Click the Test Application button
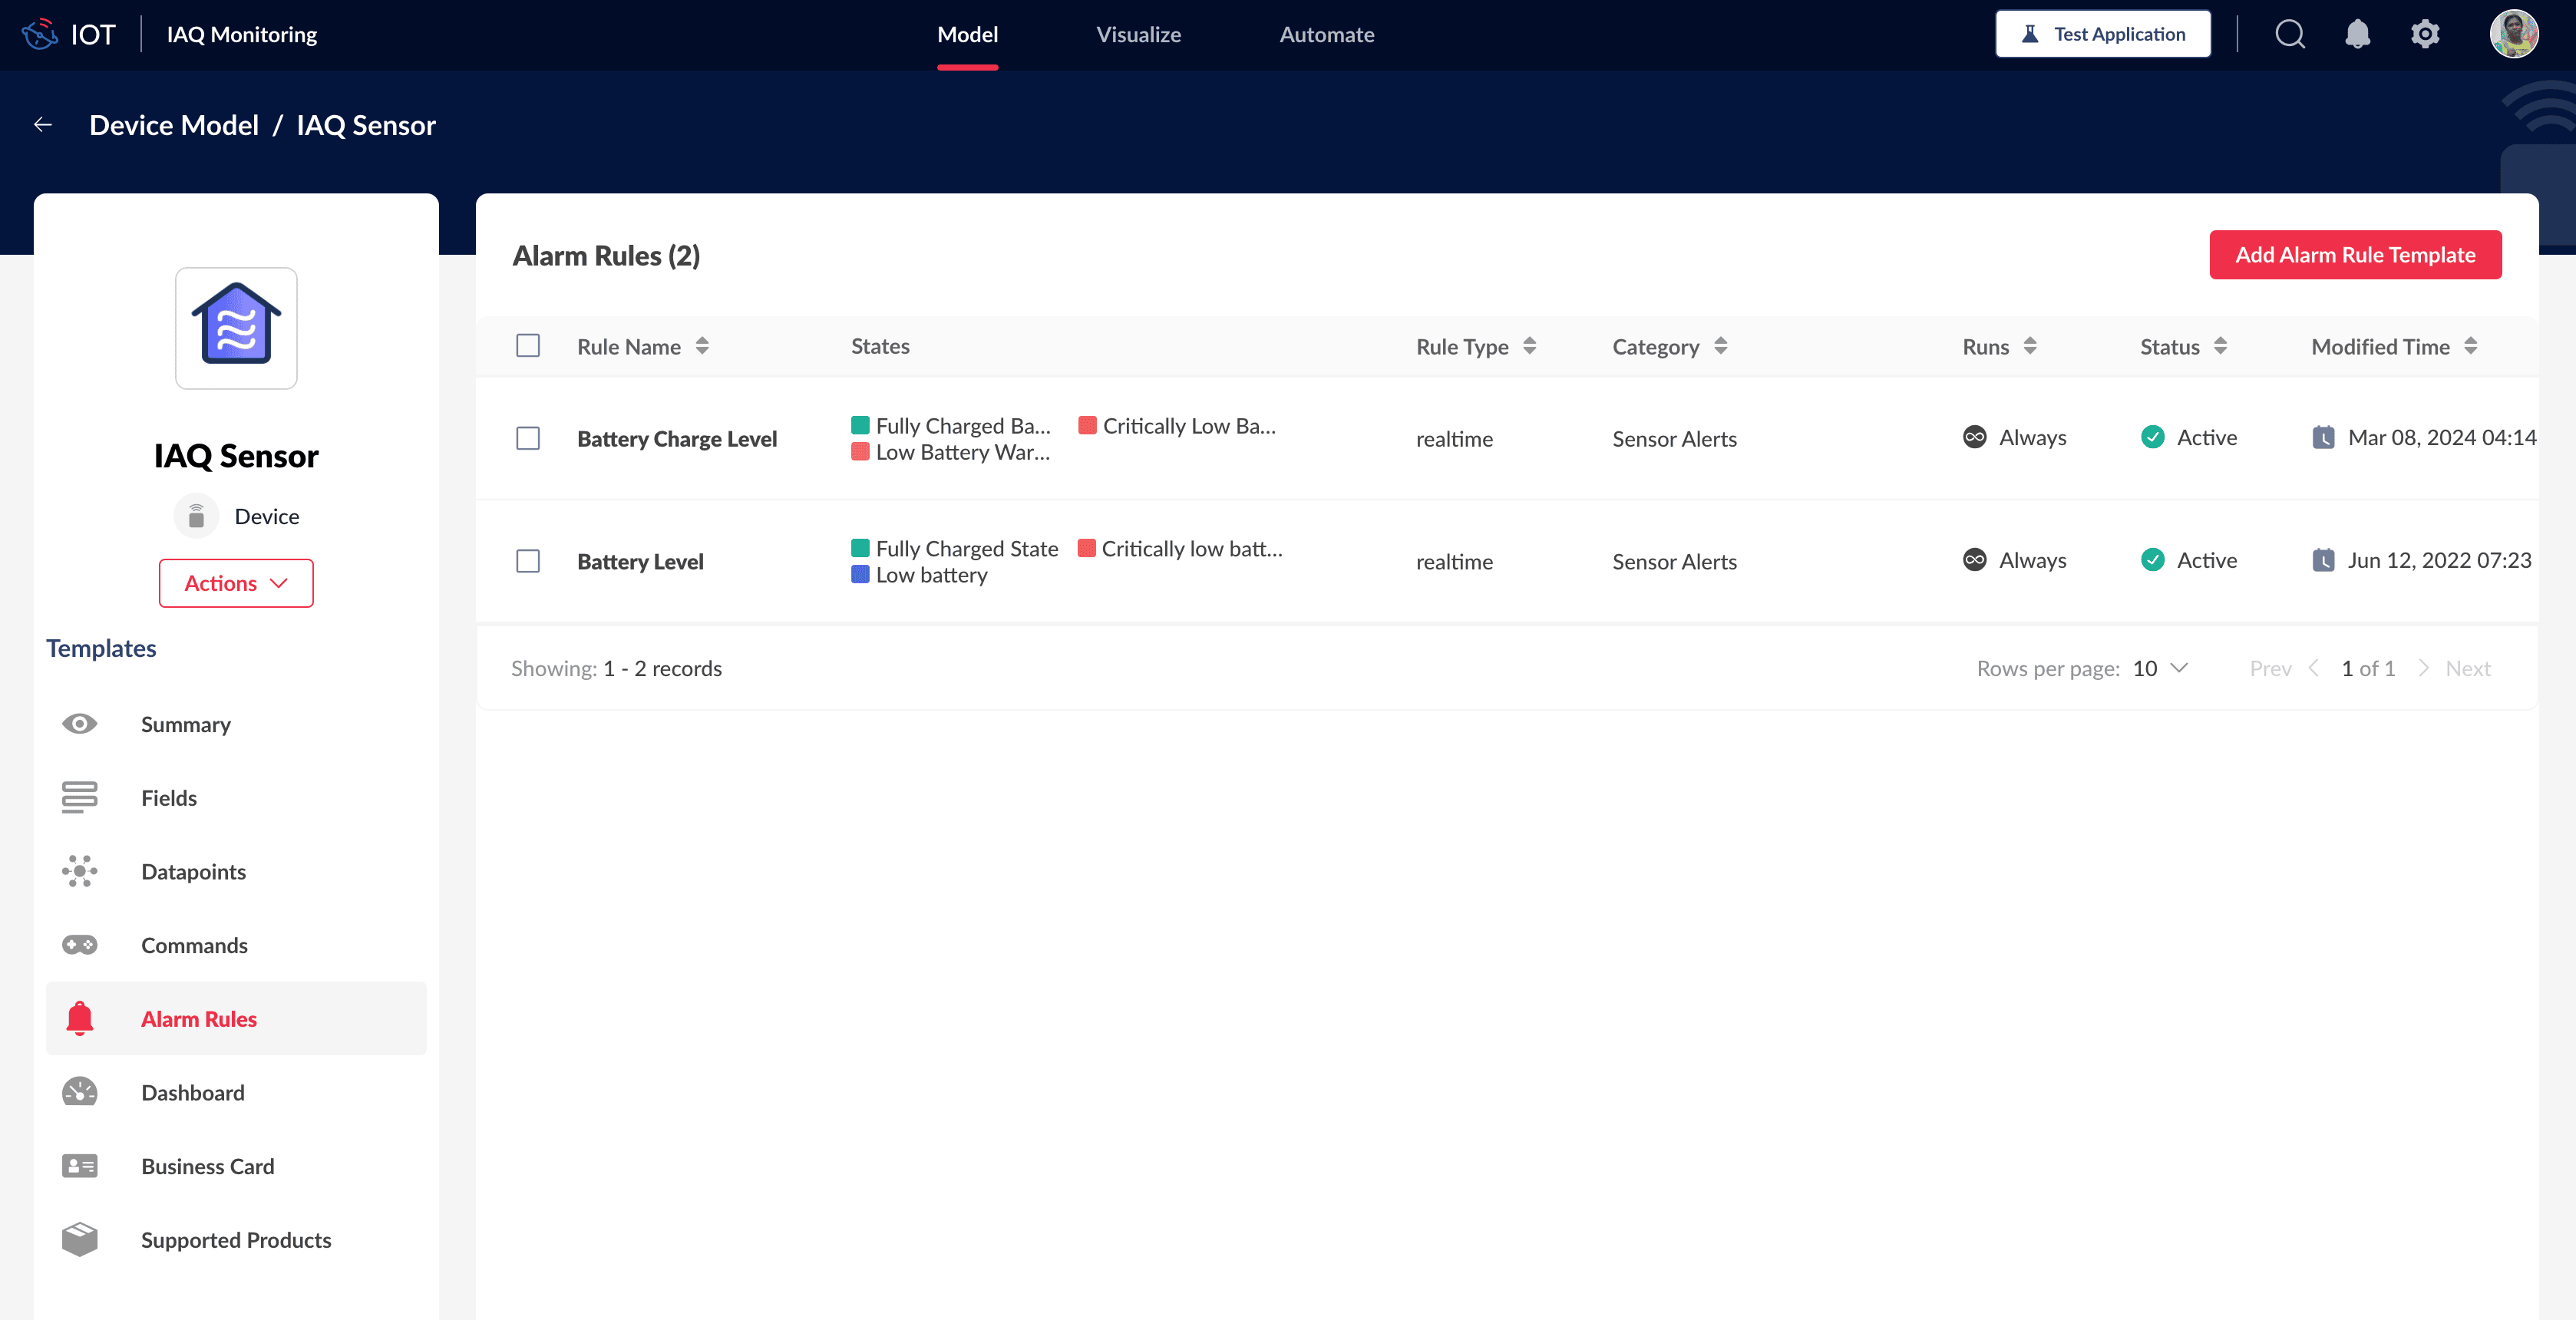 [x=2102, y=35]
